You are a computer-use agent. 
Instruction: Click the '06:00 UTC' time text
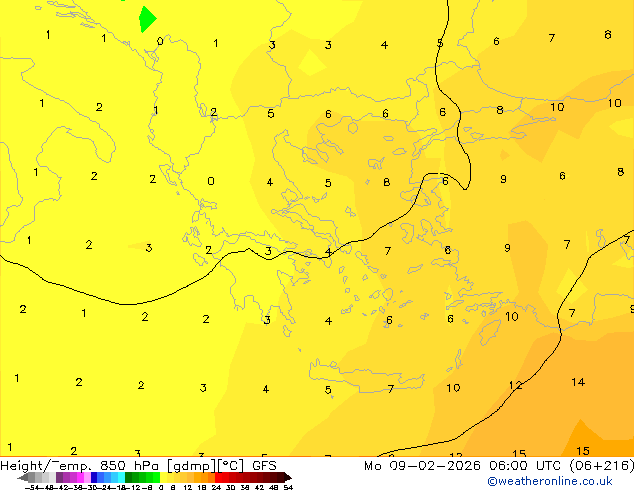(525, 466)
